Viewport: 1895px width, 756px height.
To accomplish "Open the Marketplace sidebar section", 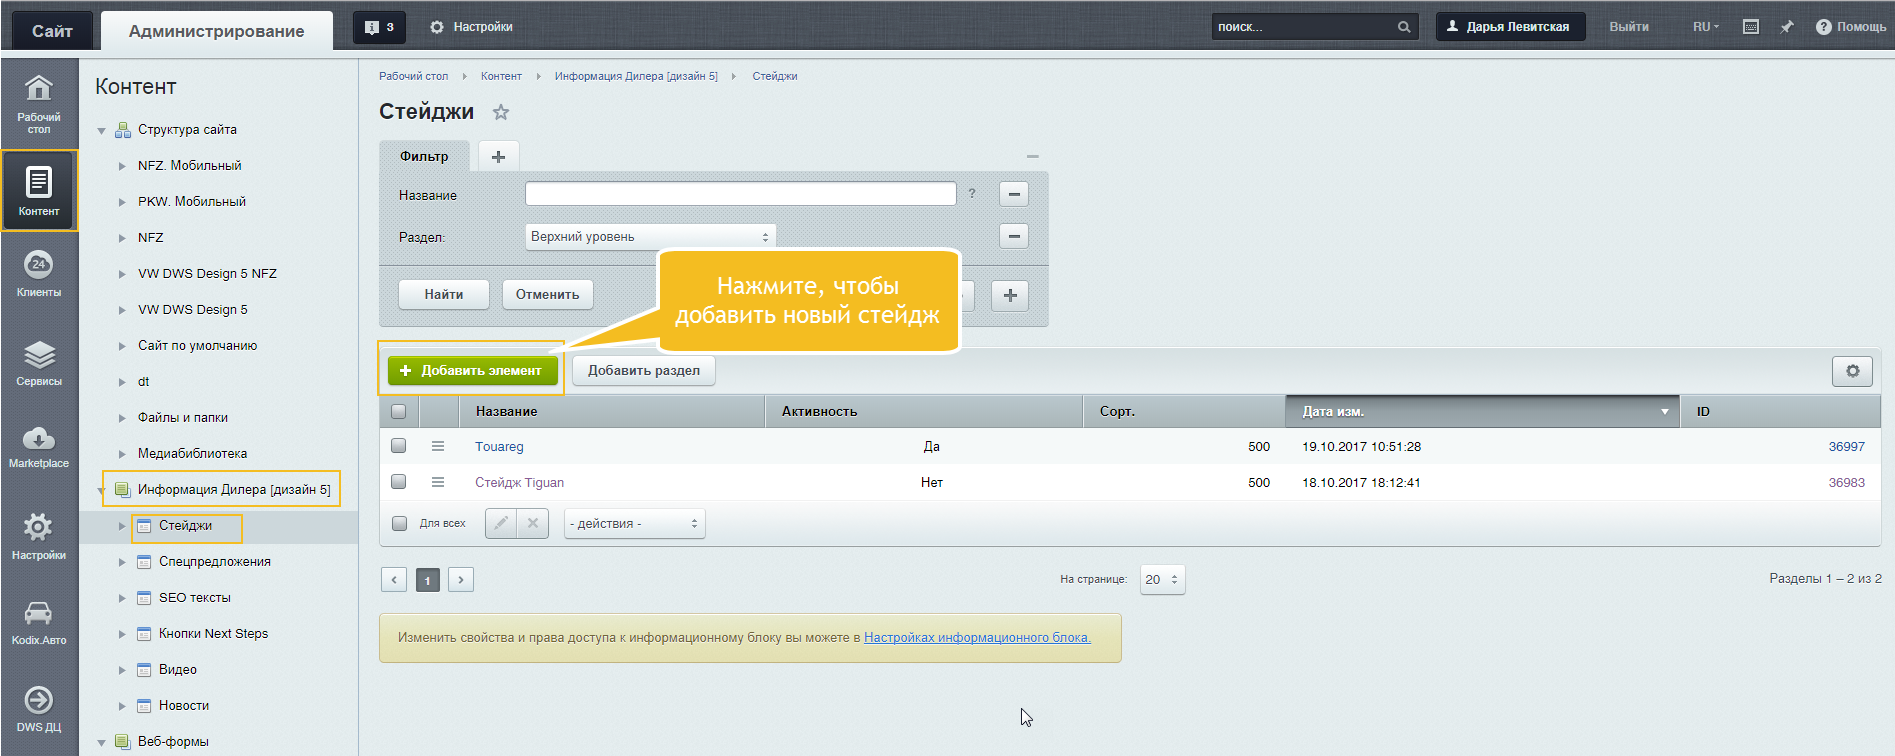I will click(39, 446).
